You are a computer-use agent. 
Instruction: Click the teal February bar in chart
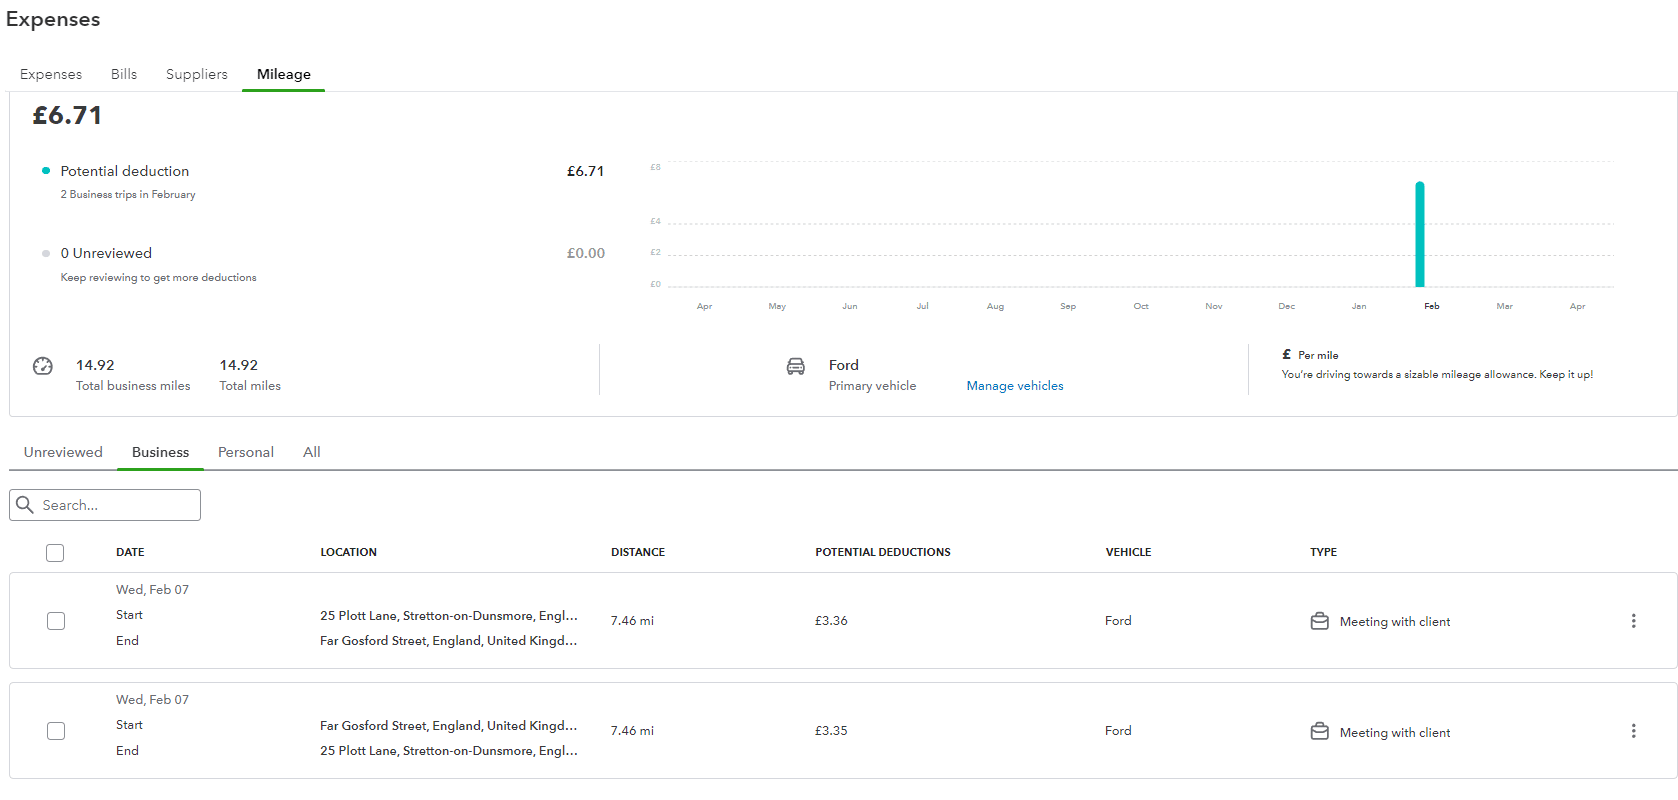click(1419, 235)
